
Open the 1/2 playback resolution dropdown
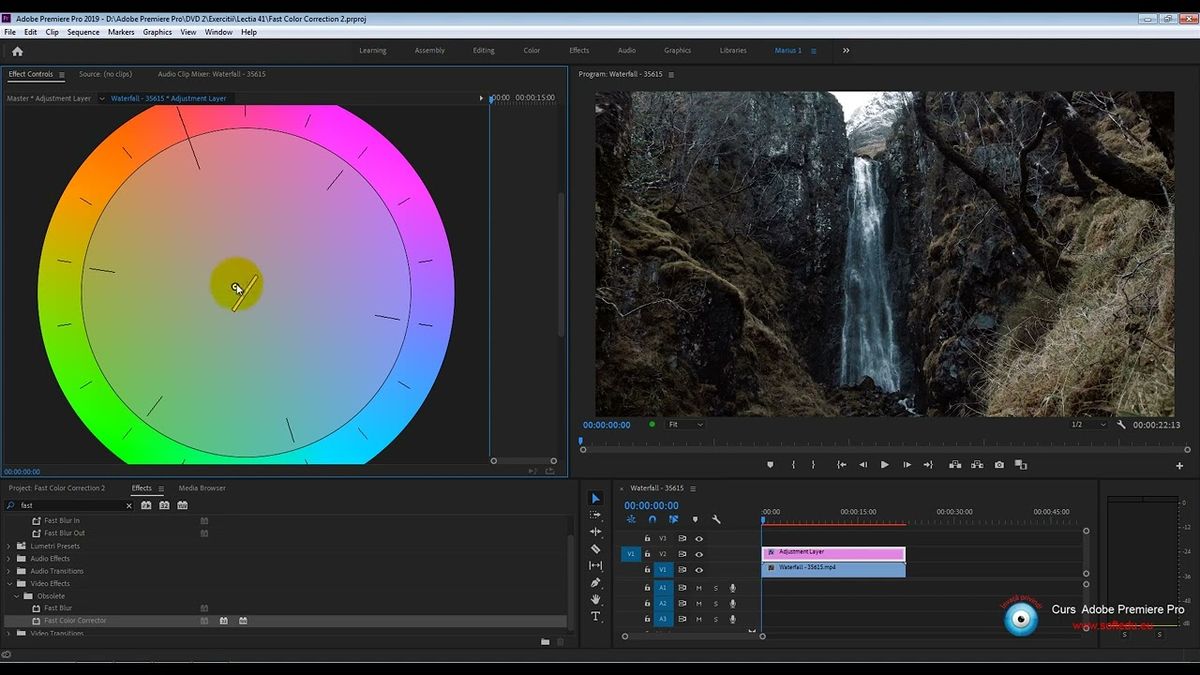coord(1088,425)
